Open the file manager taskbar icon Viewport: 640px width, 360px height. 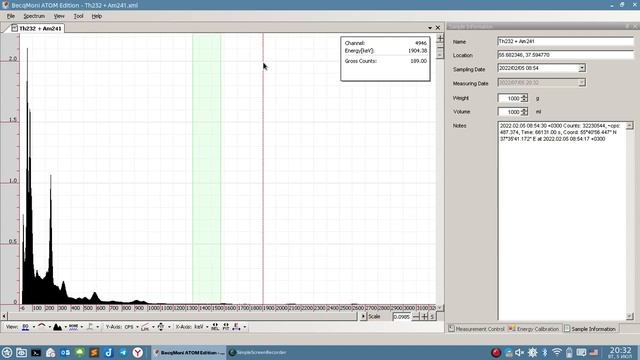coord(21,353)
